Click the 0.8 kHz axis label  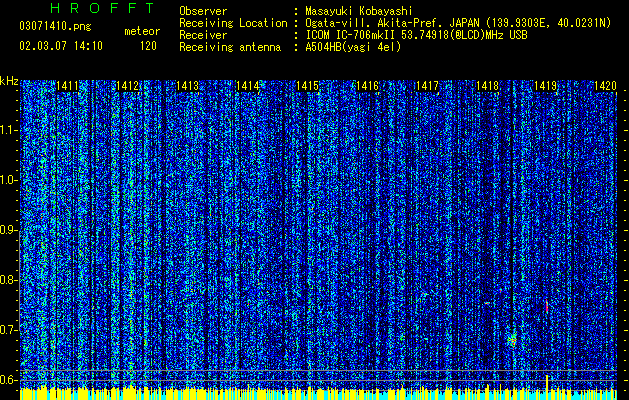[x=8, y=280]
